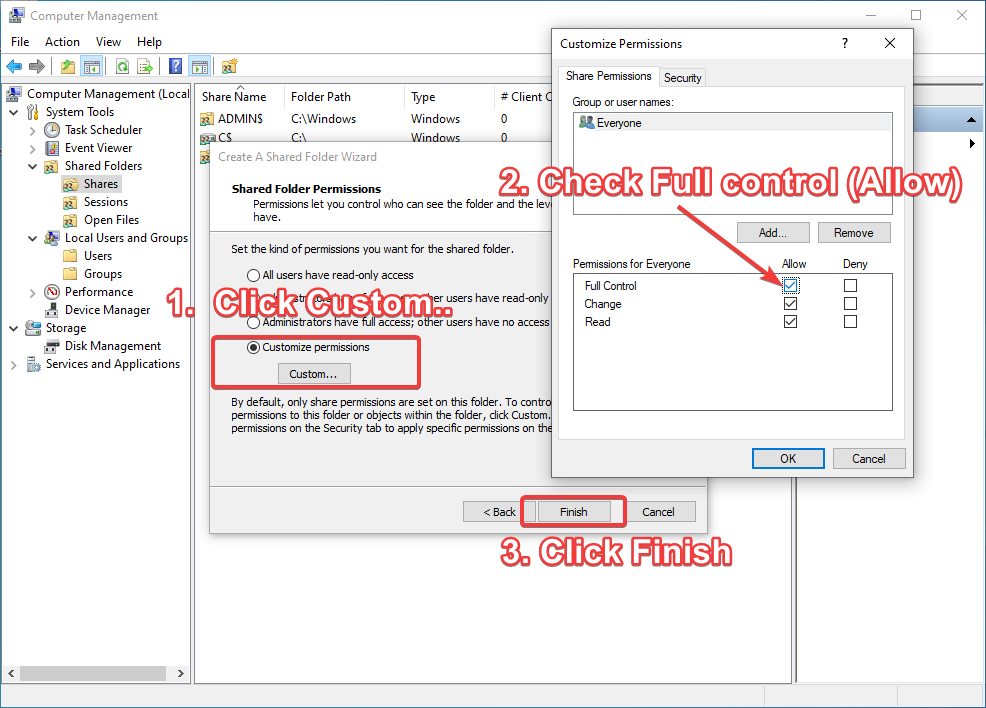The width and height of the screenshot is (986, 708).
Task: Click the Users folder icon
Action: [70, 256]
